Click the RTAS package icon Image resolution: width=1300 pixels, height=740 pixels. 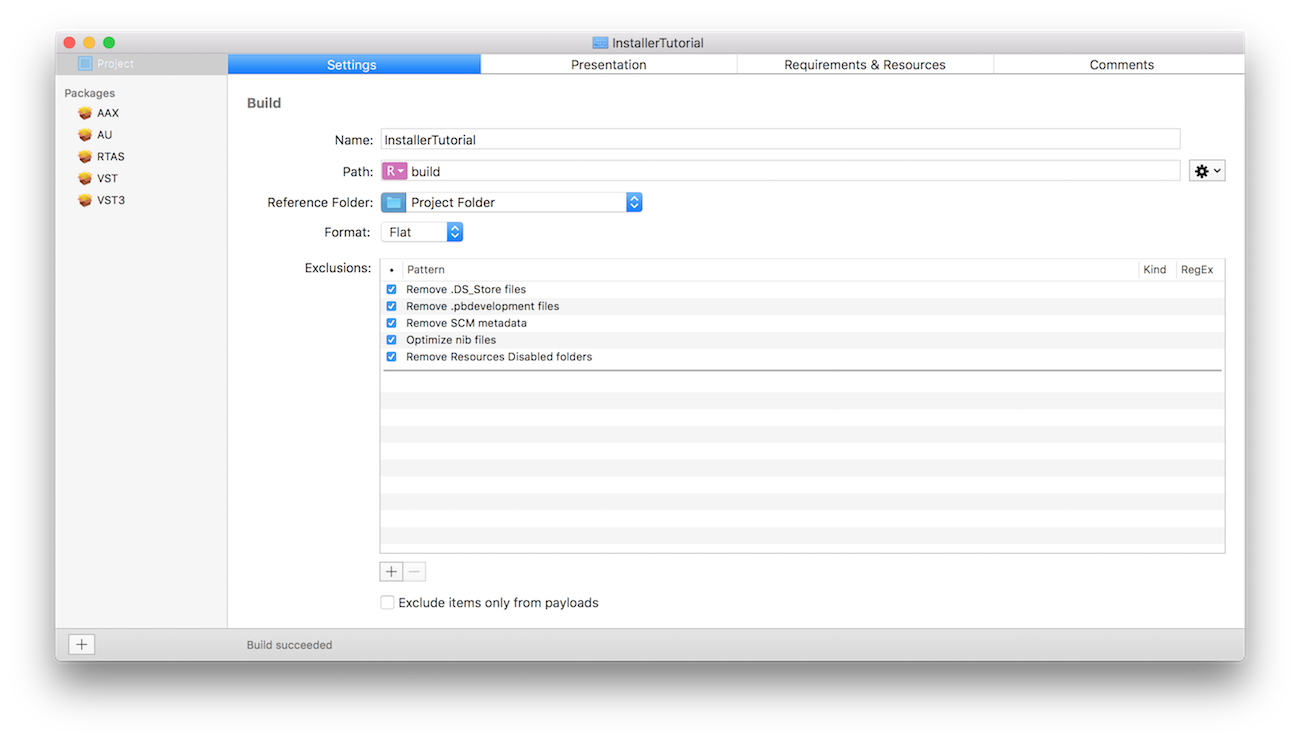click(85, 157)
